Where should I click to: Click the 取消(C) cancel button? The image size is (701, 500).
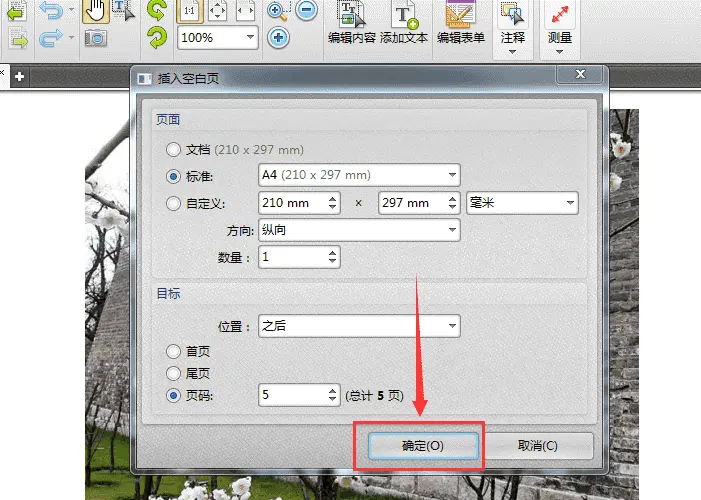click(x=538, y=445)
